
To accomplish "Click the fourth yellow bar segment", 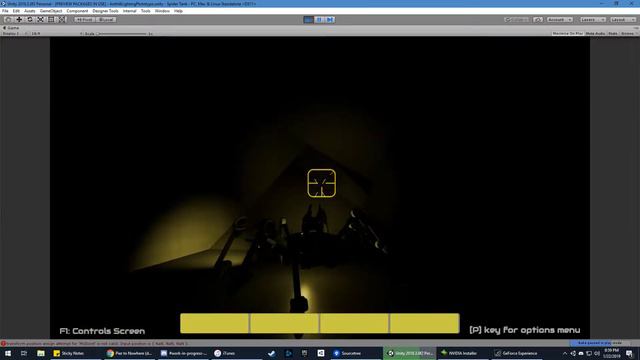I will 424,323.
